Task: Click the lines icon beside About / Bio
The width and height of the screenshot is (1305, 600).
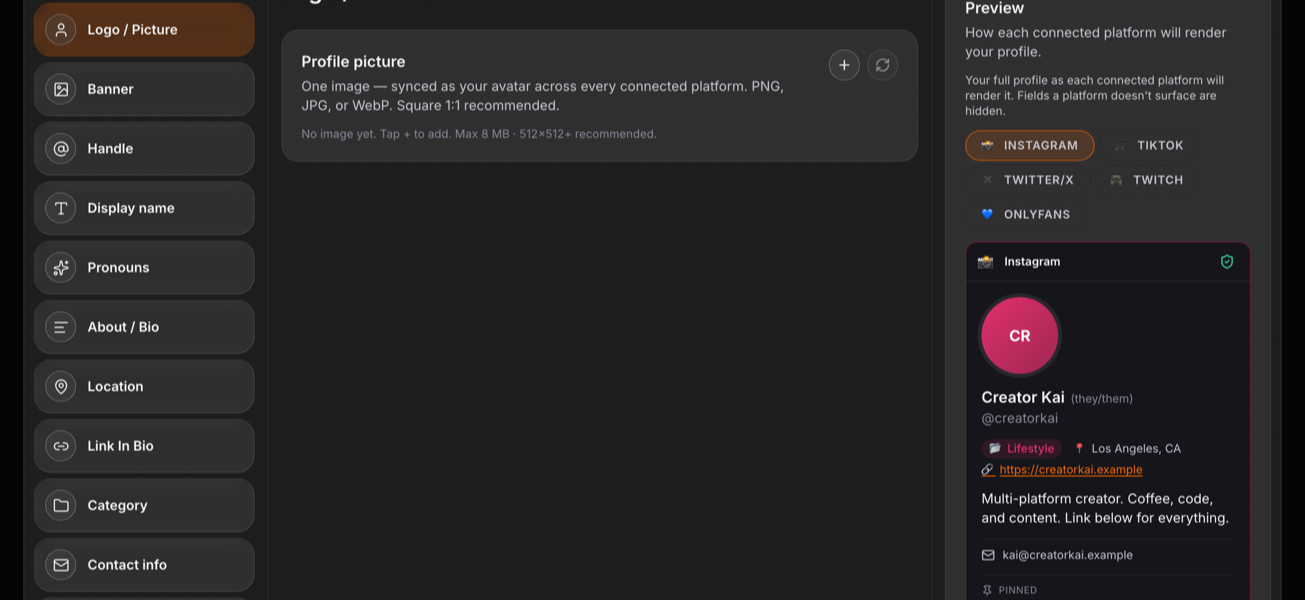Action: [x=61, y=327]
